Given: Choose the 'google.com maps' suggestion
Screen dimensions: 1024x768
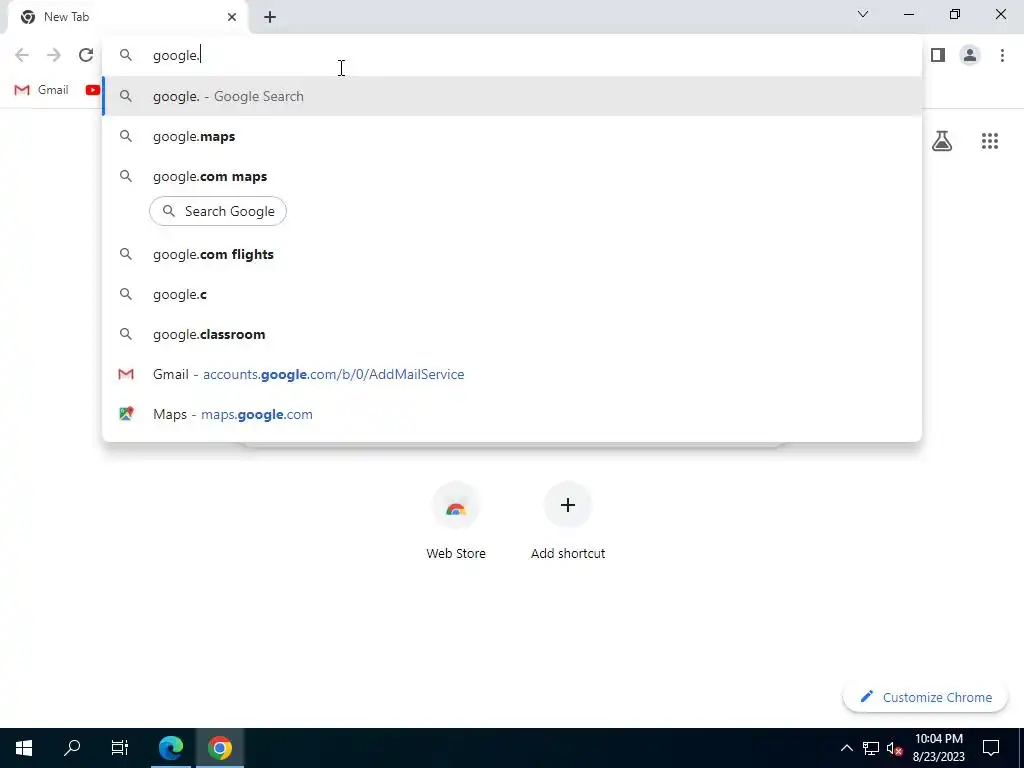Looking at the screenshot, I should [512, 176].
